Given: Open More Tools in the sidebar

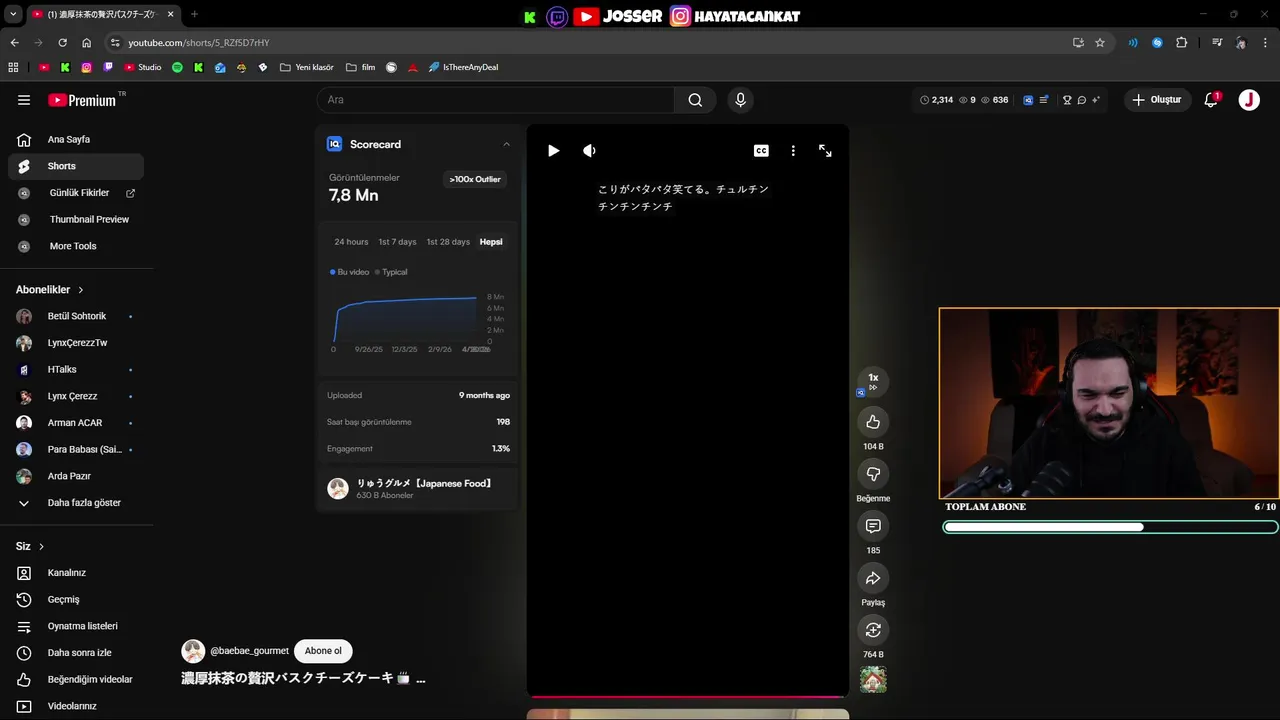Looking at the screenshot, I should pyautogui.click(x=77, y=246).
